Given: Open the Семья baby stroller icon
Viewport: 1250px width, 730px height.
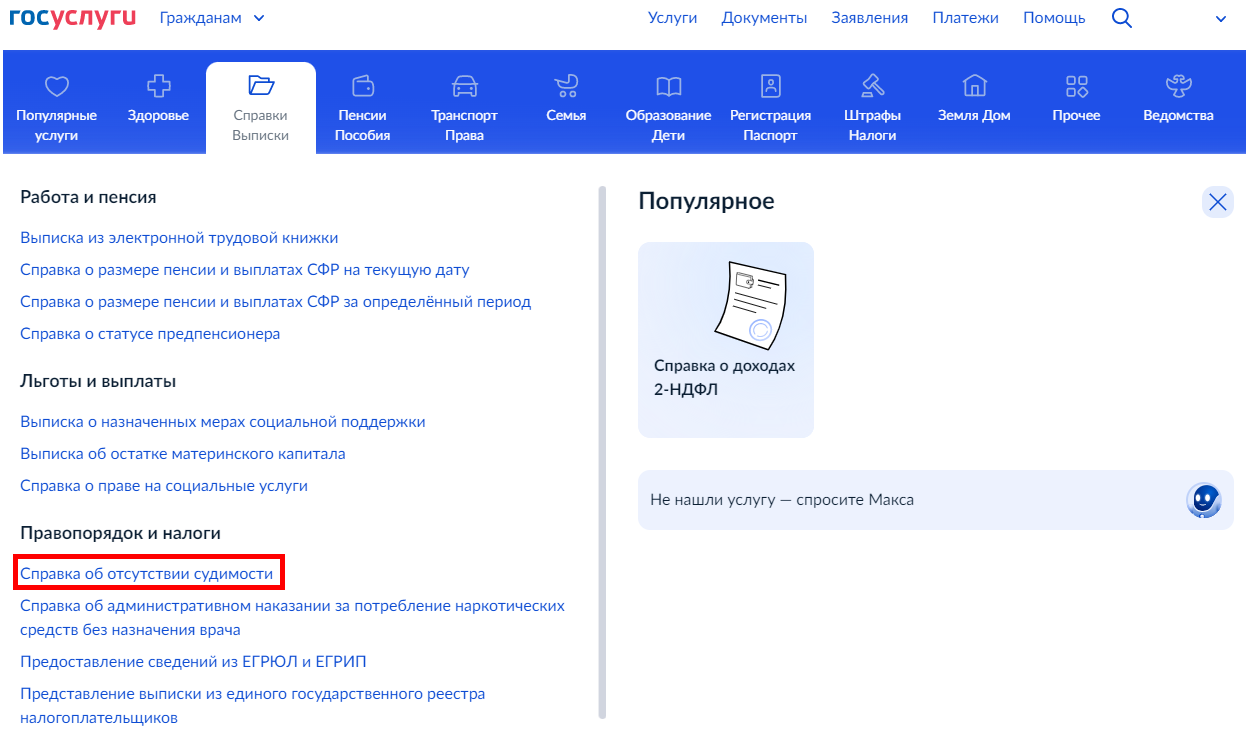Looking at the screenshot, I should tap(566, 86).
